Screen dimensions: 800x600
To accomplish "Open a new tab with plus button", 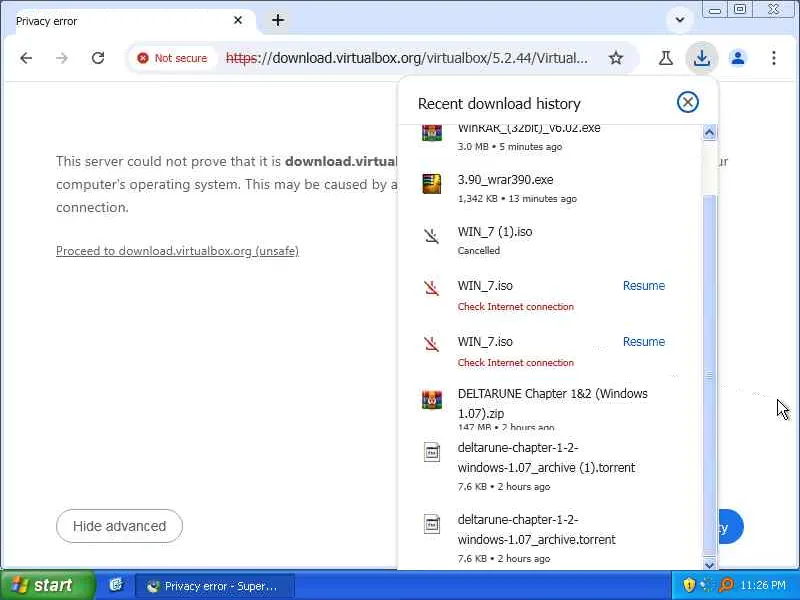I will tap(278, 20).
